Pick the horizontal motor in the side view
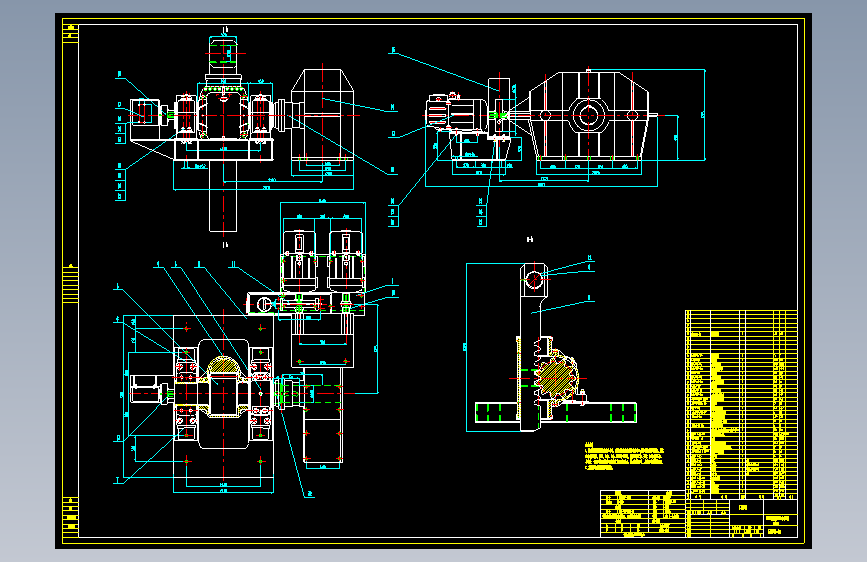 [x=456, y=113]
